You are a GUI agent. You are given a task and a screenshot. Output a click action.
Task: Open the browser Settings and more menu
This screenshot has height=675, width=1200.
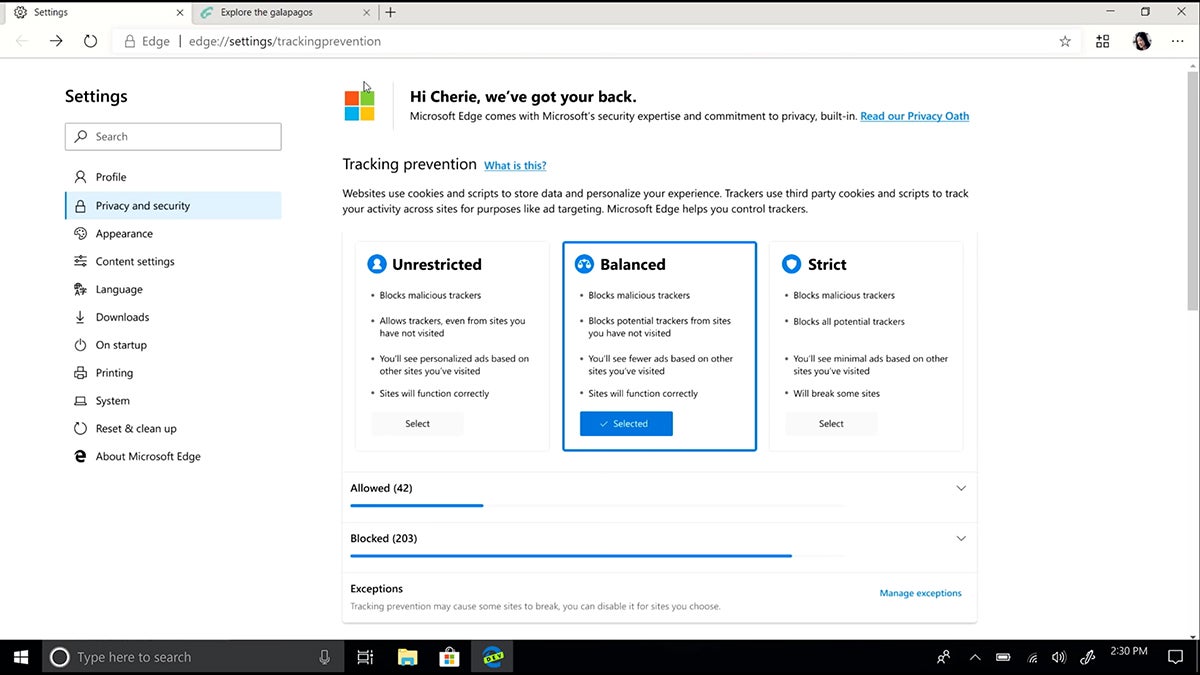[x=1178, y=41]
